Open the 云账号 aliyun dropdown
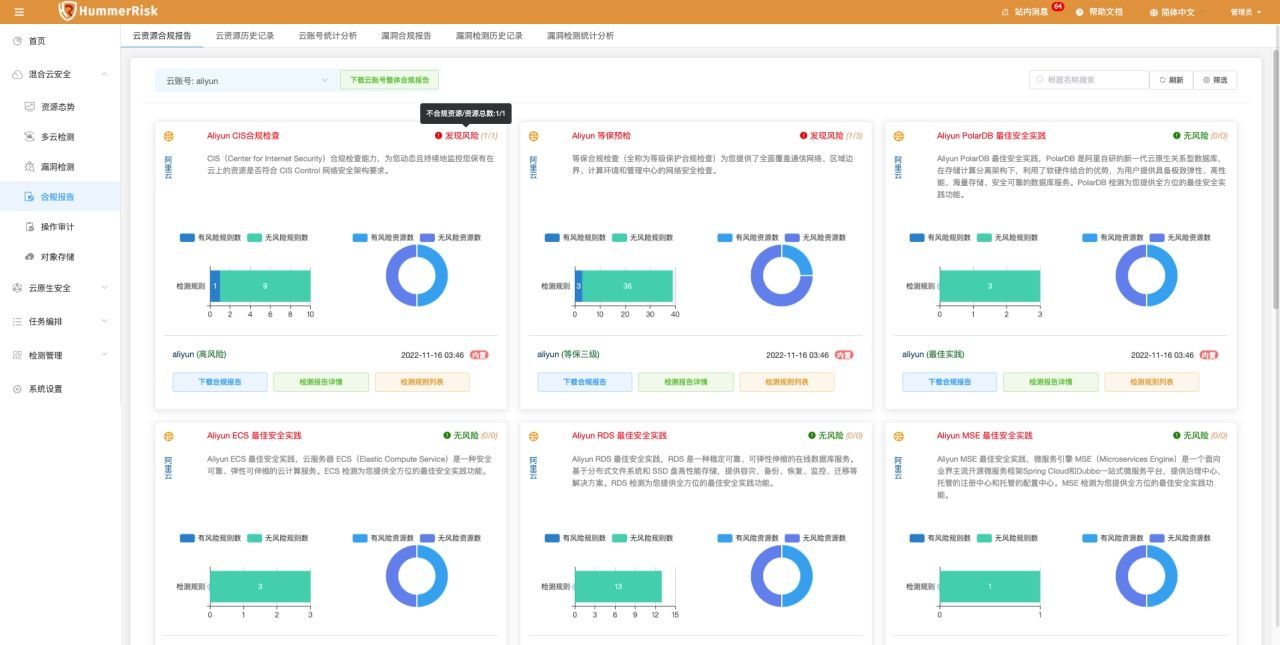 [x=246, y=80]
